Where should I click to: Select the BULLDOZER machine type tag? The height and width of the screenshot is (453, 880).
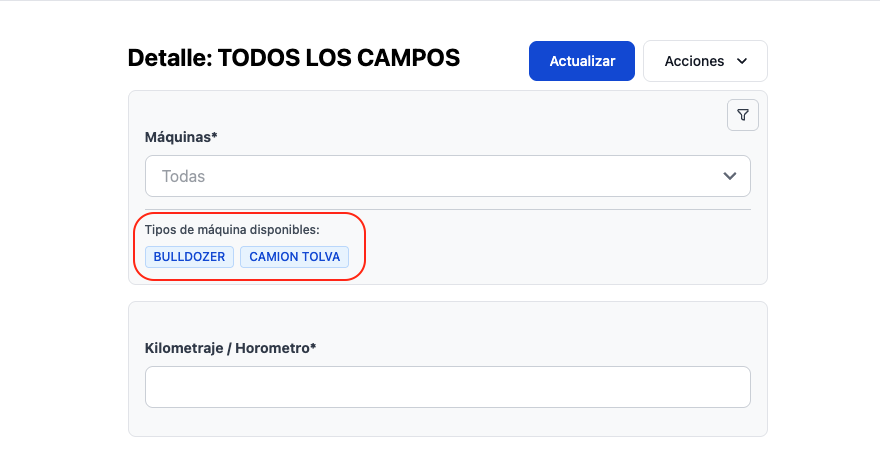pos(189,257)
